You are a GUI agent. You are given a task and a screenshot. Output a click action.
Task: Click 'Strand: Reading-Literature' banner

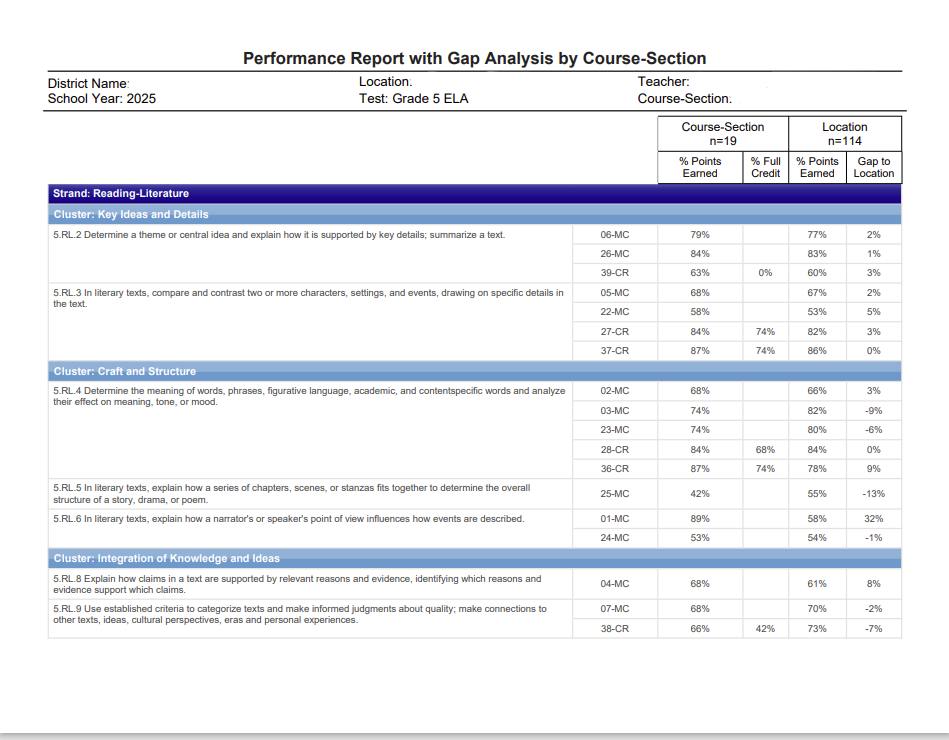point(474,194)
